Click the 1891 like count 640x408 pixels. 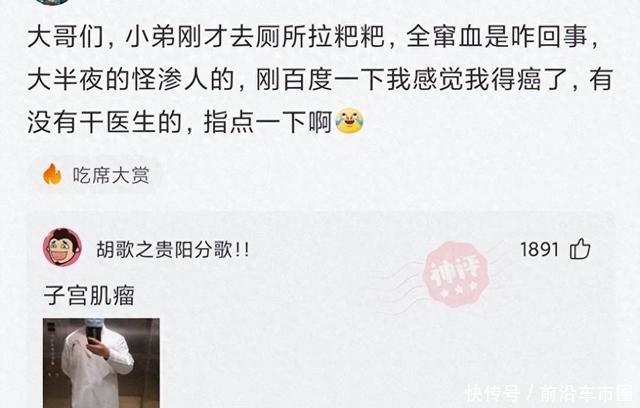click(x=539, y=249)
